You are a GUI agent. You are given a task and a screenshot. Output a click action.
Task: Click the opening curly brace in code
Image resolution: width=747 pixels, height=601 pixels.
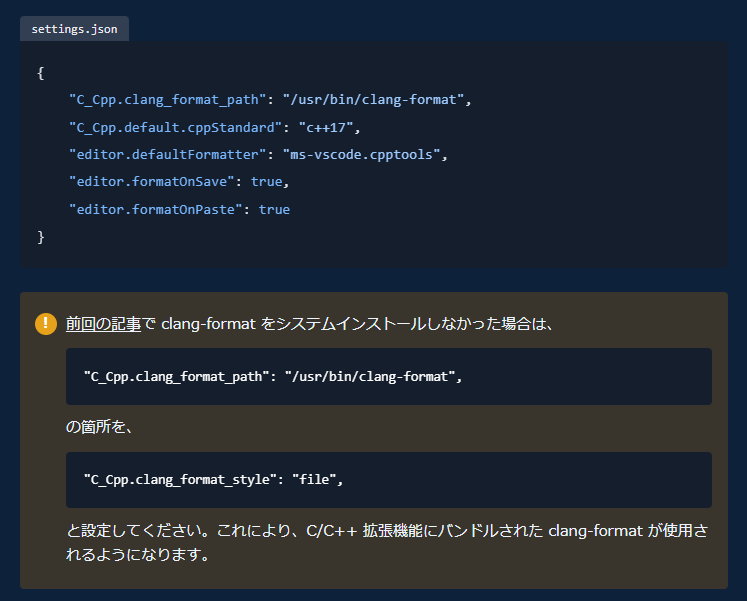[41, 73]
